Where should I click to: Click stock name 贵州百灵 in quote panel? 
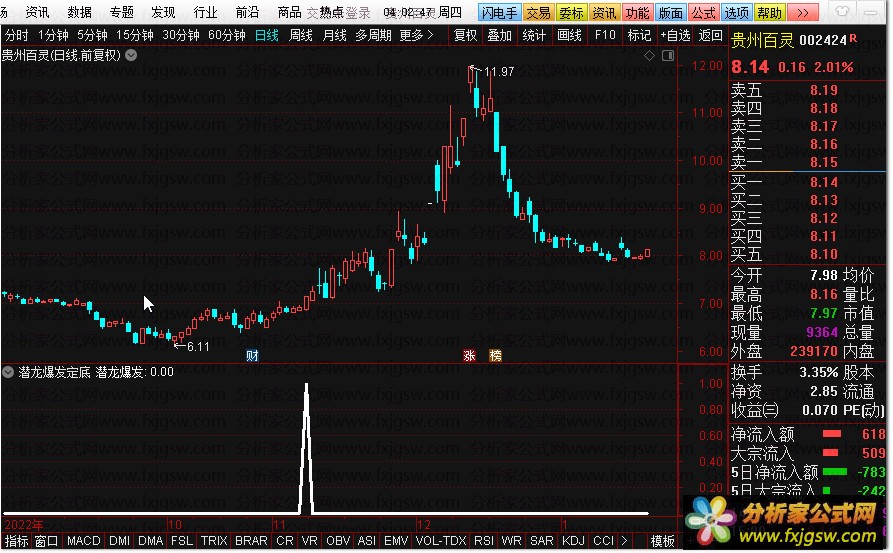point(762,40)
